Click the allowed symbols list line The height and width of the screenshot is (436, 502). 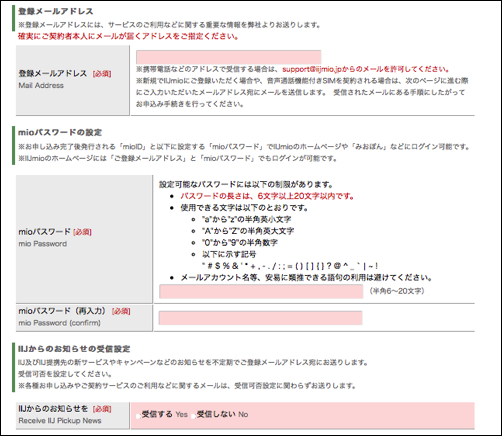pos(290,266)
